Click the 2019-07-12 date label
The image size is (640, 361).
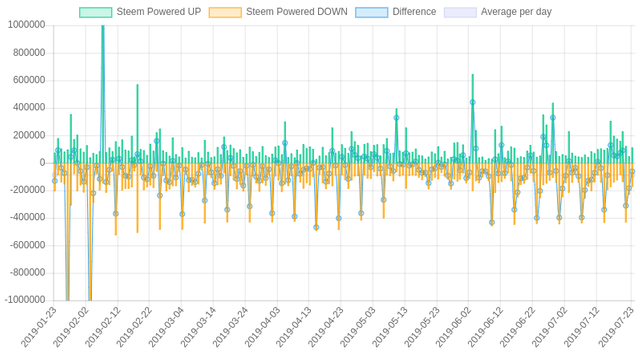581,328
